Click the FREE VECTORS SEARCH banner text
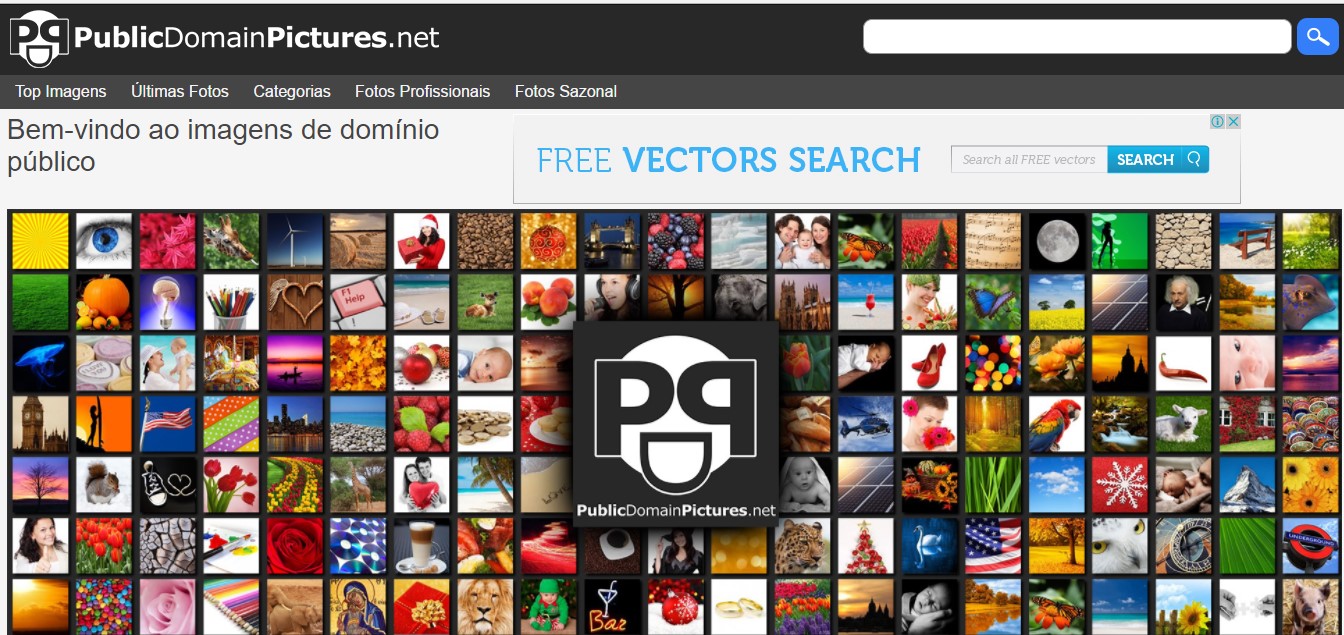The image size is (1344, 635). 728,160
